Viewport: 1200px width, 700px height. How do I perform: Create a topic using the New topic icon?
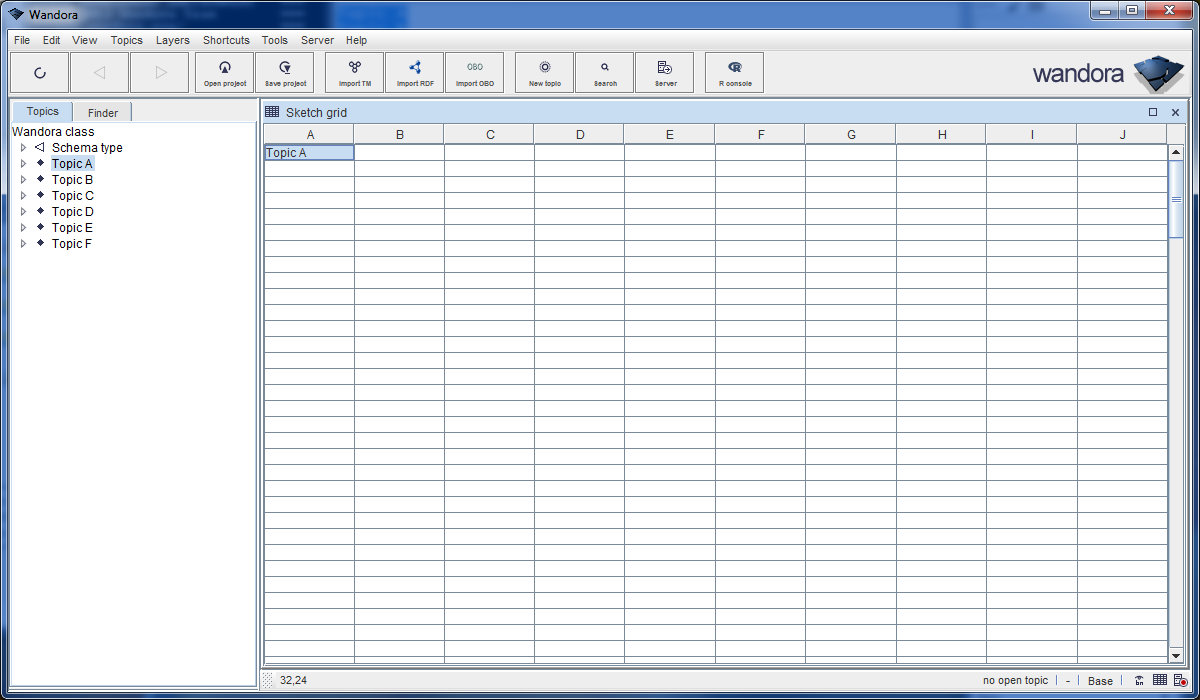tap(543, 72)
